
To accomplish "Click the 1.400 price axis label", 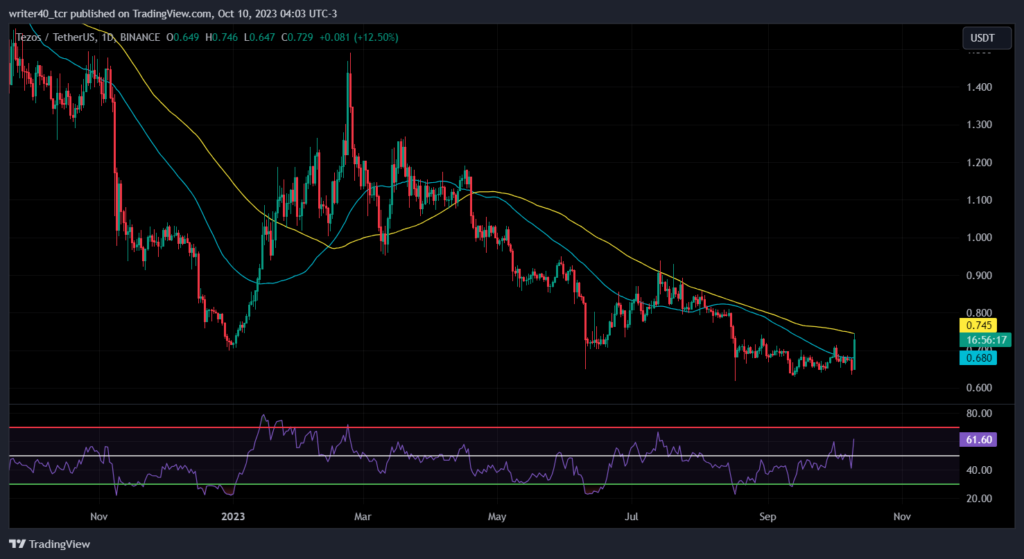I will pyautogui.click(x=979, y=87).
